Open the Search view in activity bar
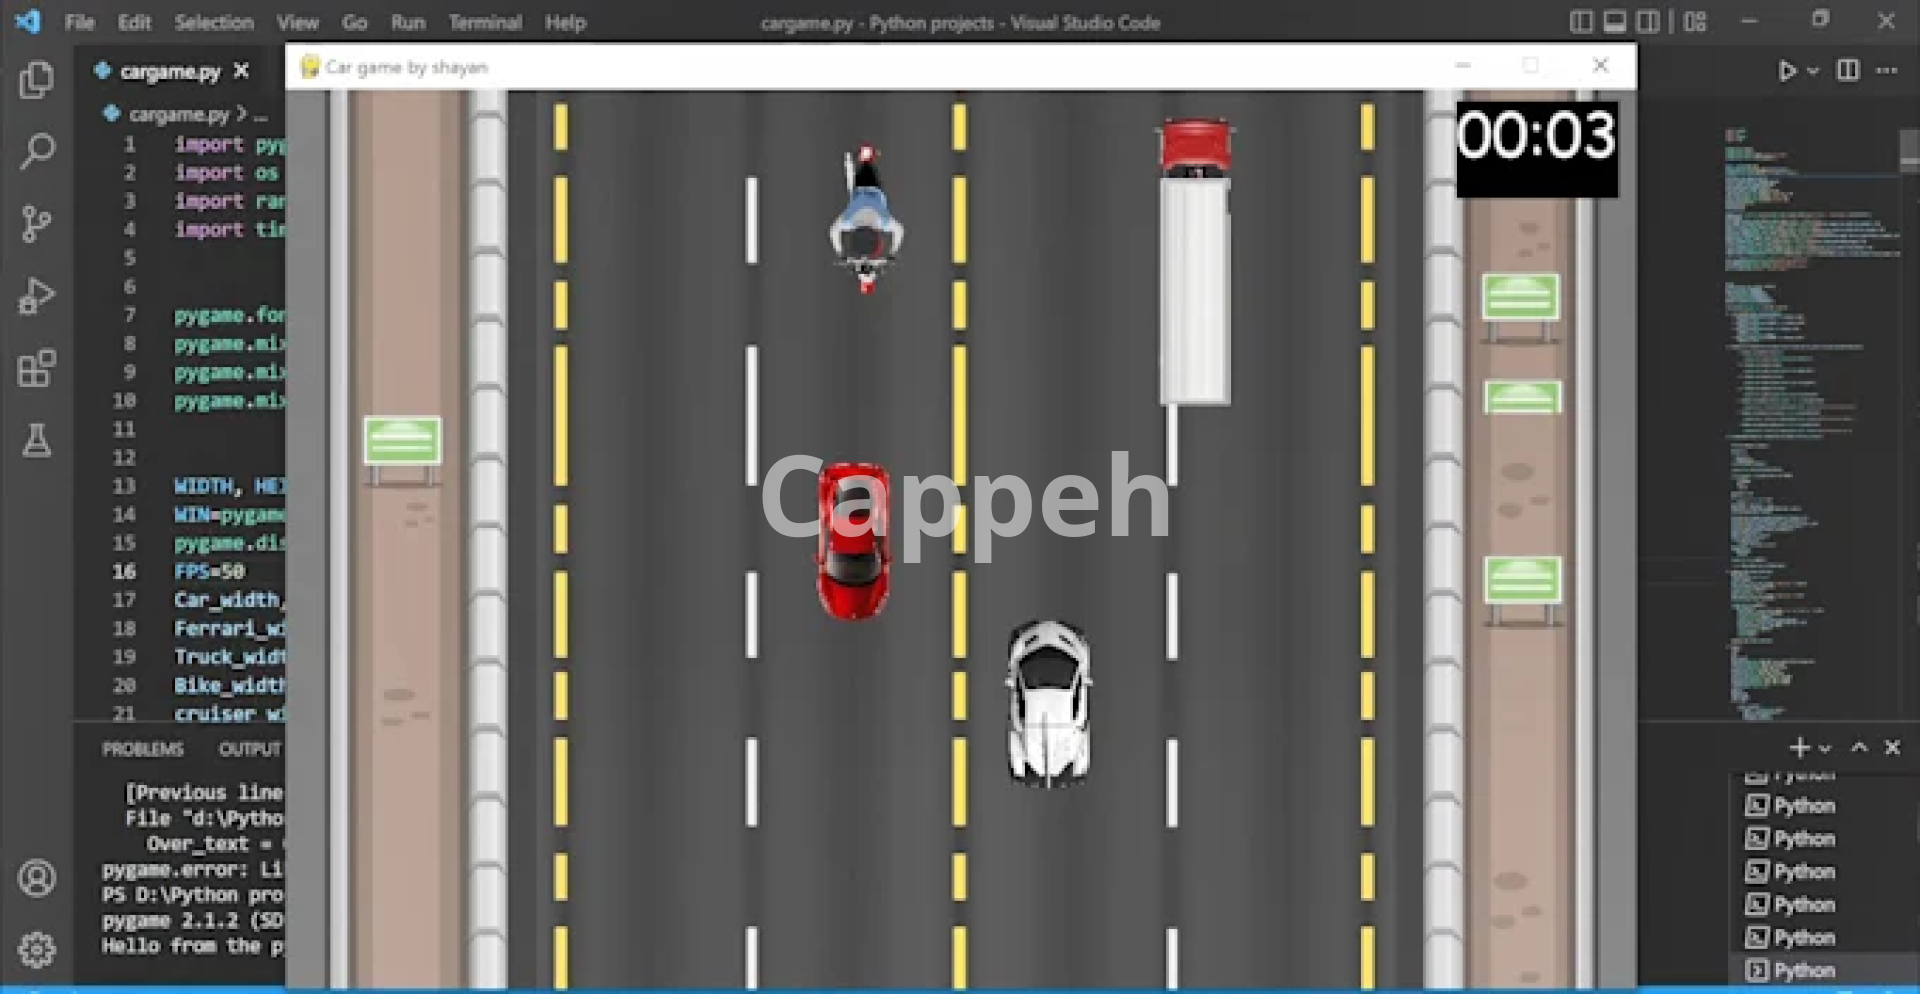1920x994 pixels. point(37,152)
